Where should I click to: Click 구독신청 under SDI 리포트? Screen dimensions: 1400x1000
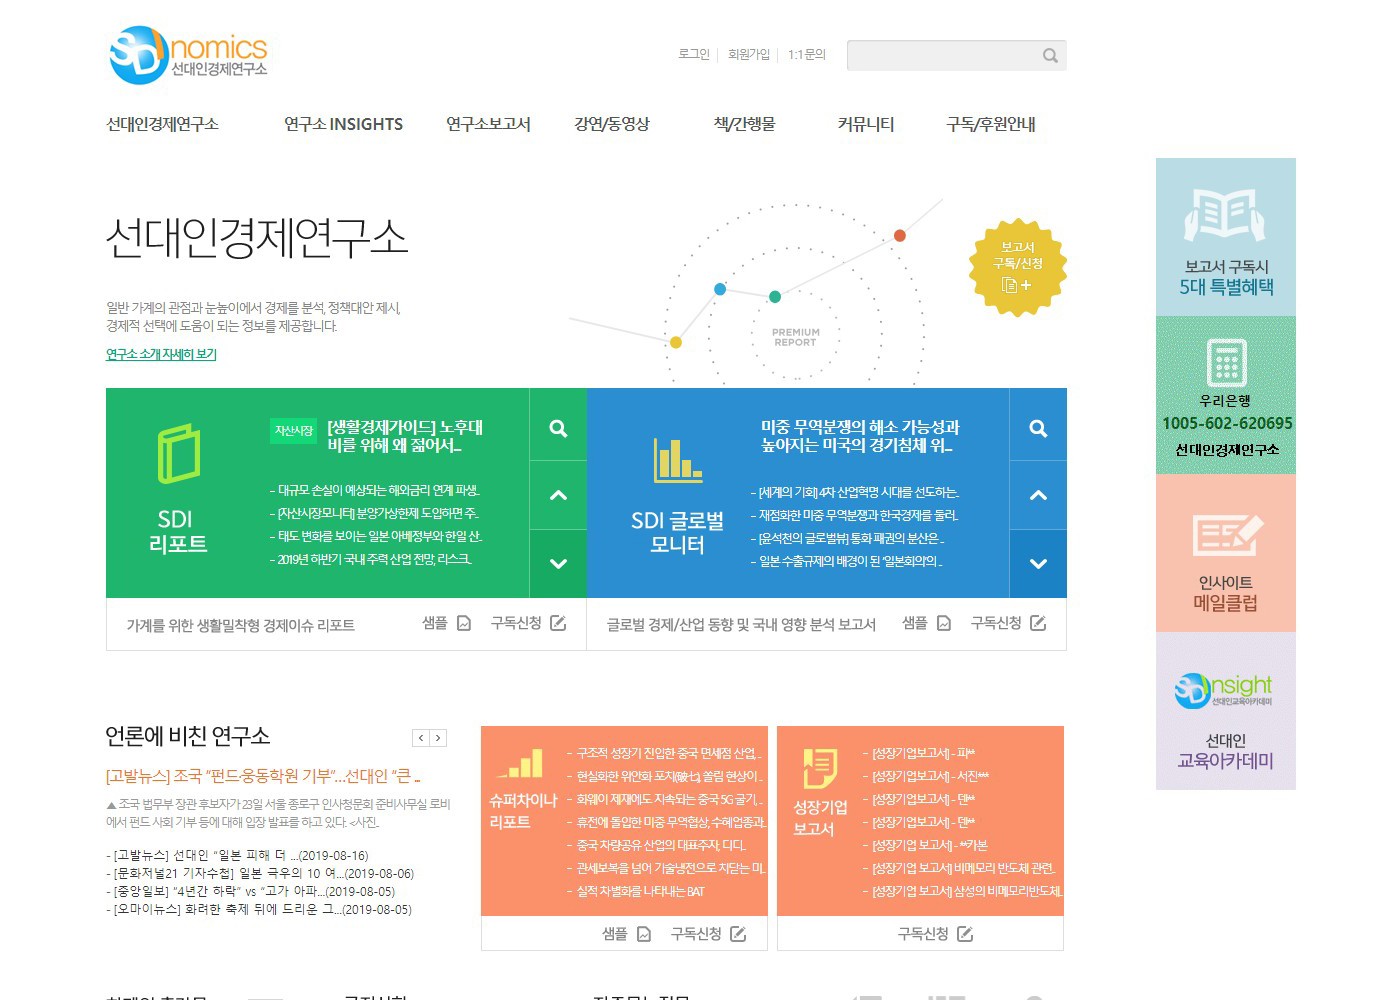point(528,623)
